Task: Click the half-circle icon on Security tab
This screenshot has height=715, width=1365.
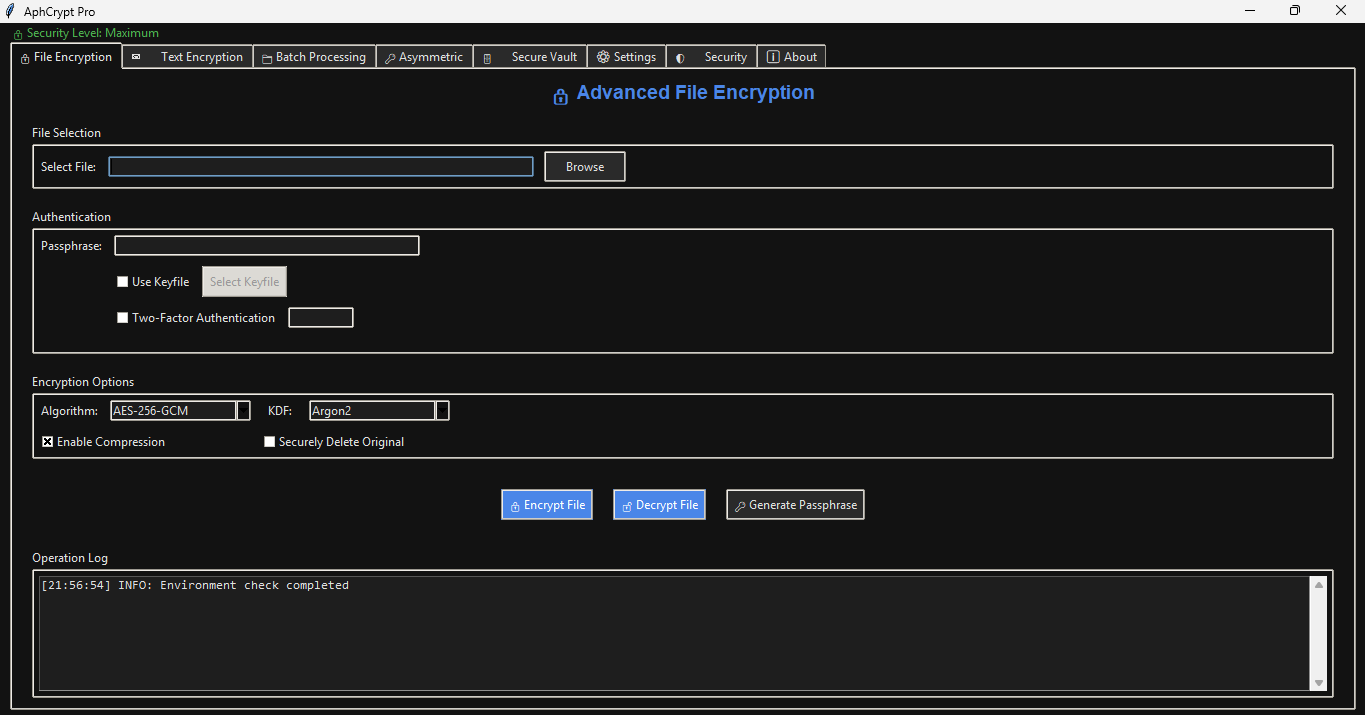Action: [680, 58]
